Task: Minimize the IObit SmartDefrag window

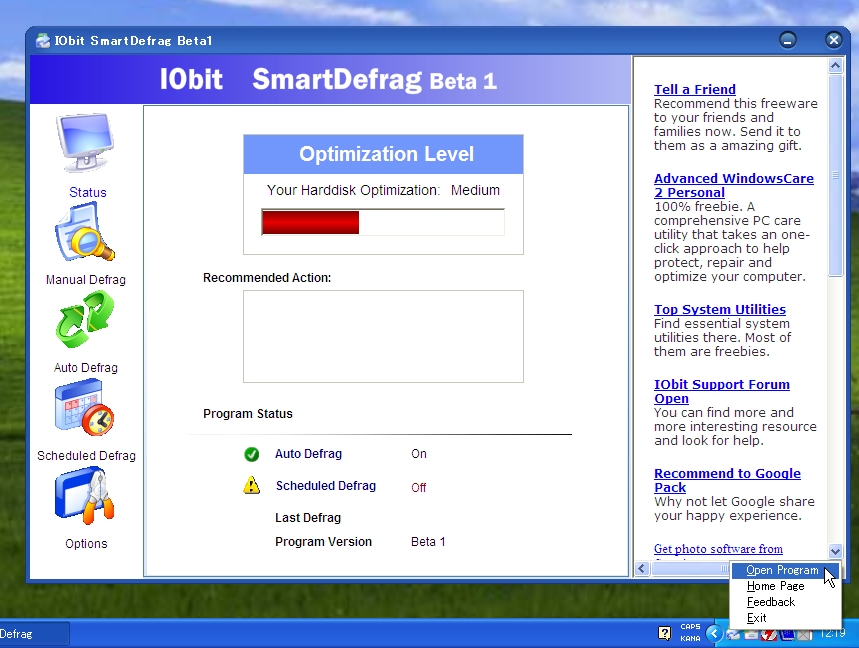Action: tap(788, 40)
